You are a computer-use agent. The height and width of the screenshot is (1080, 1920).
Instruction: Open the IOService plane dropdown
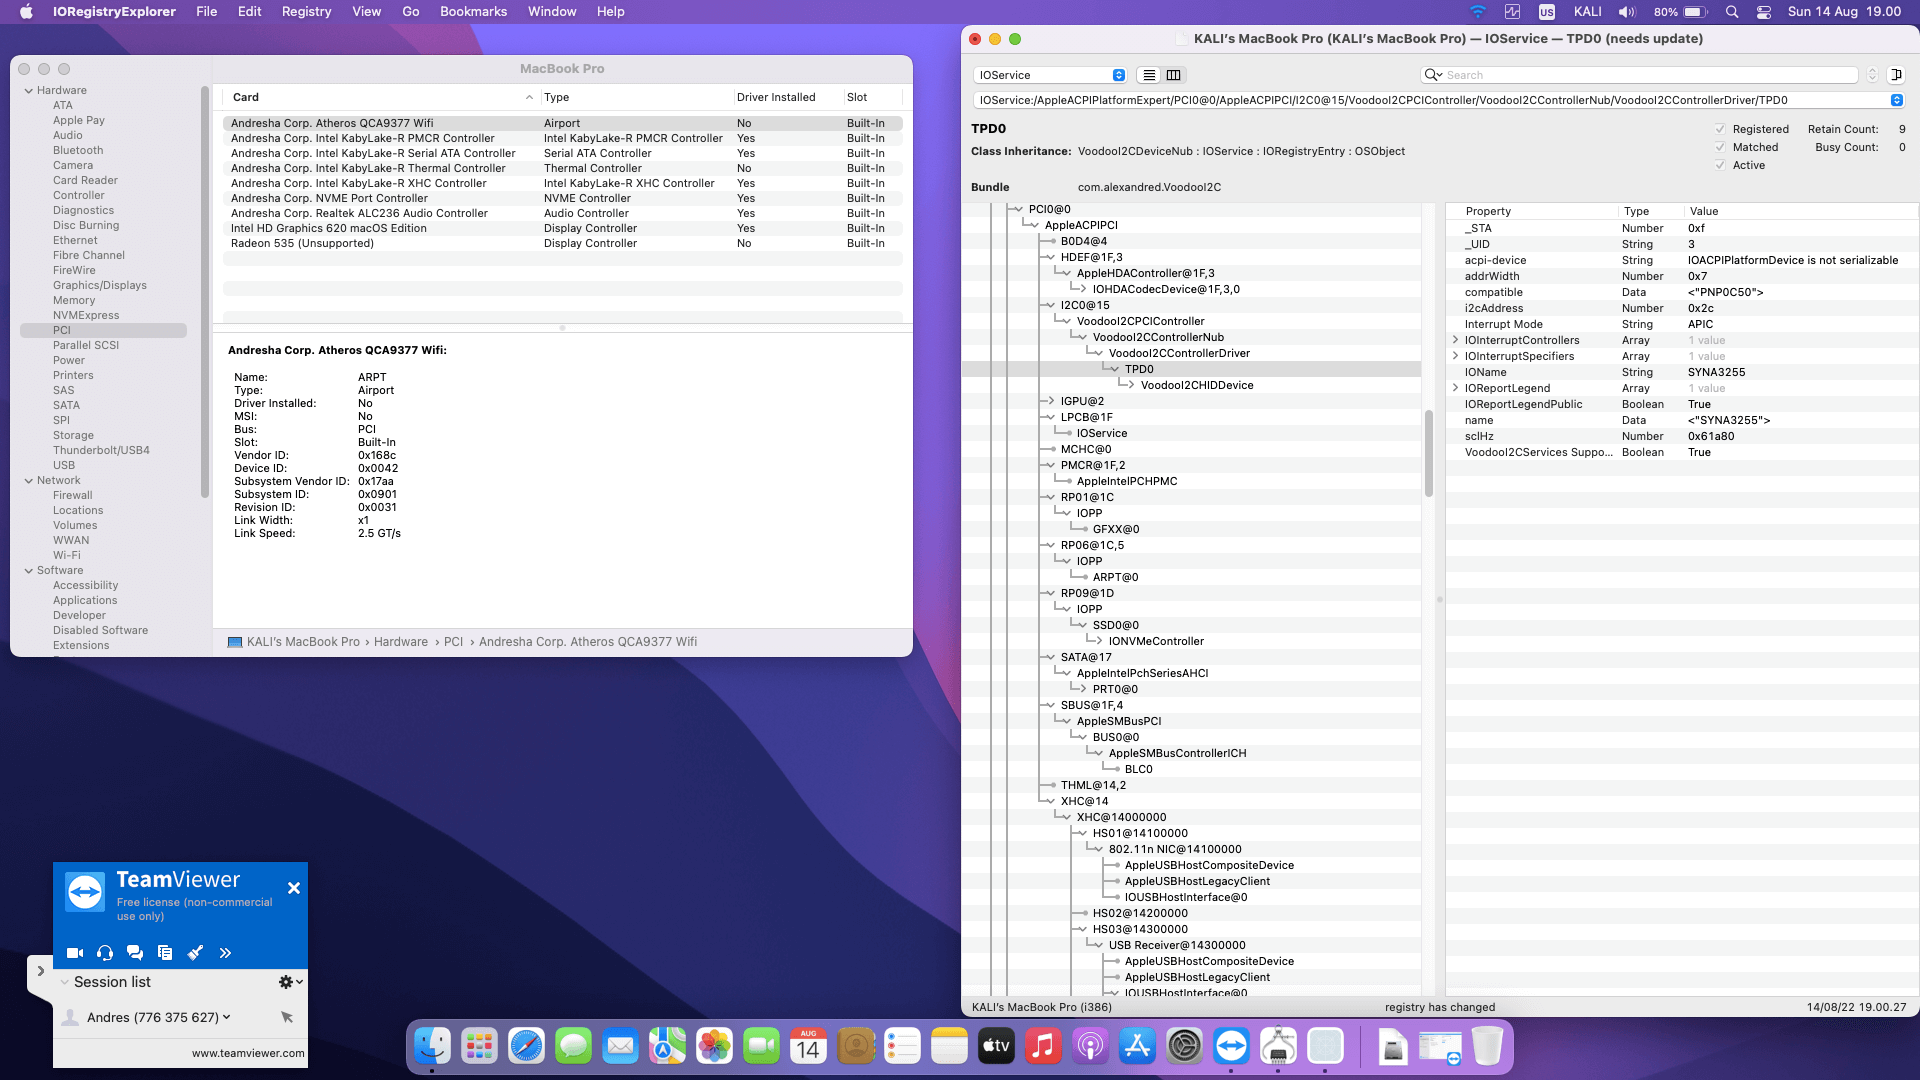(1050, 75)
